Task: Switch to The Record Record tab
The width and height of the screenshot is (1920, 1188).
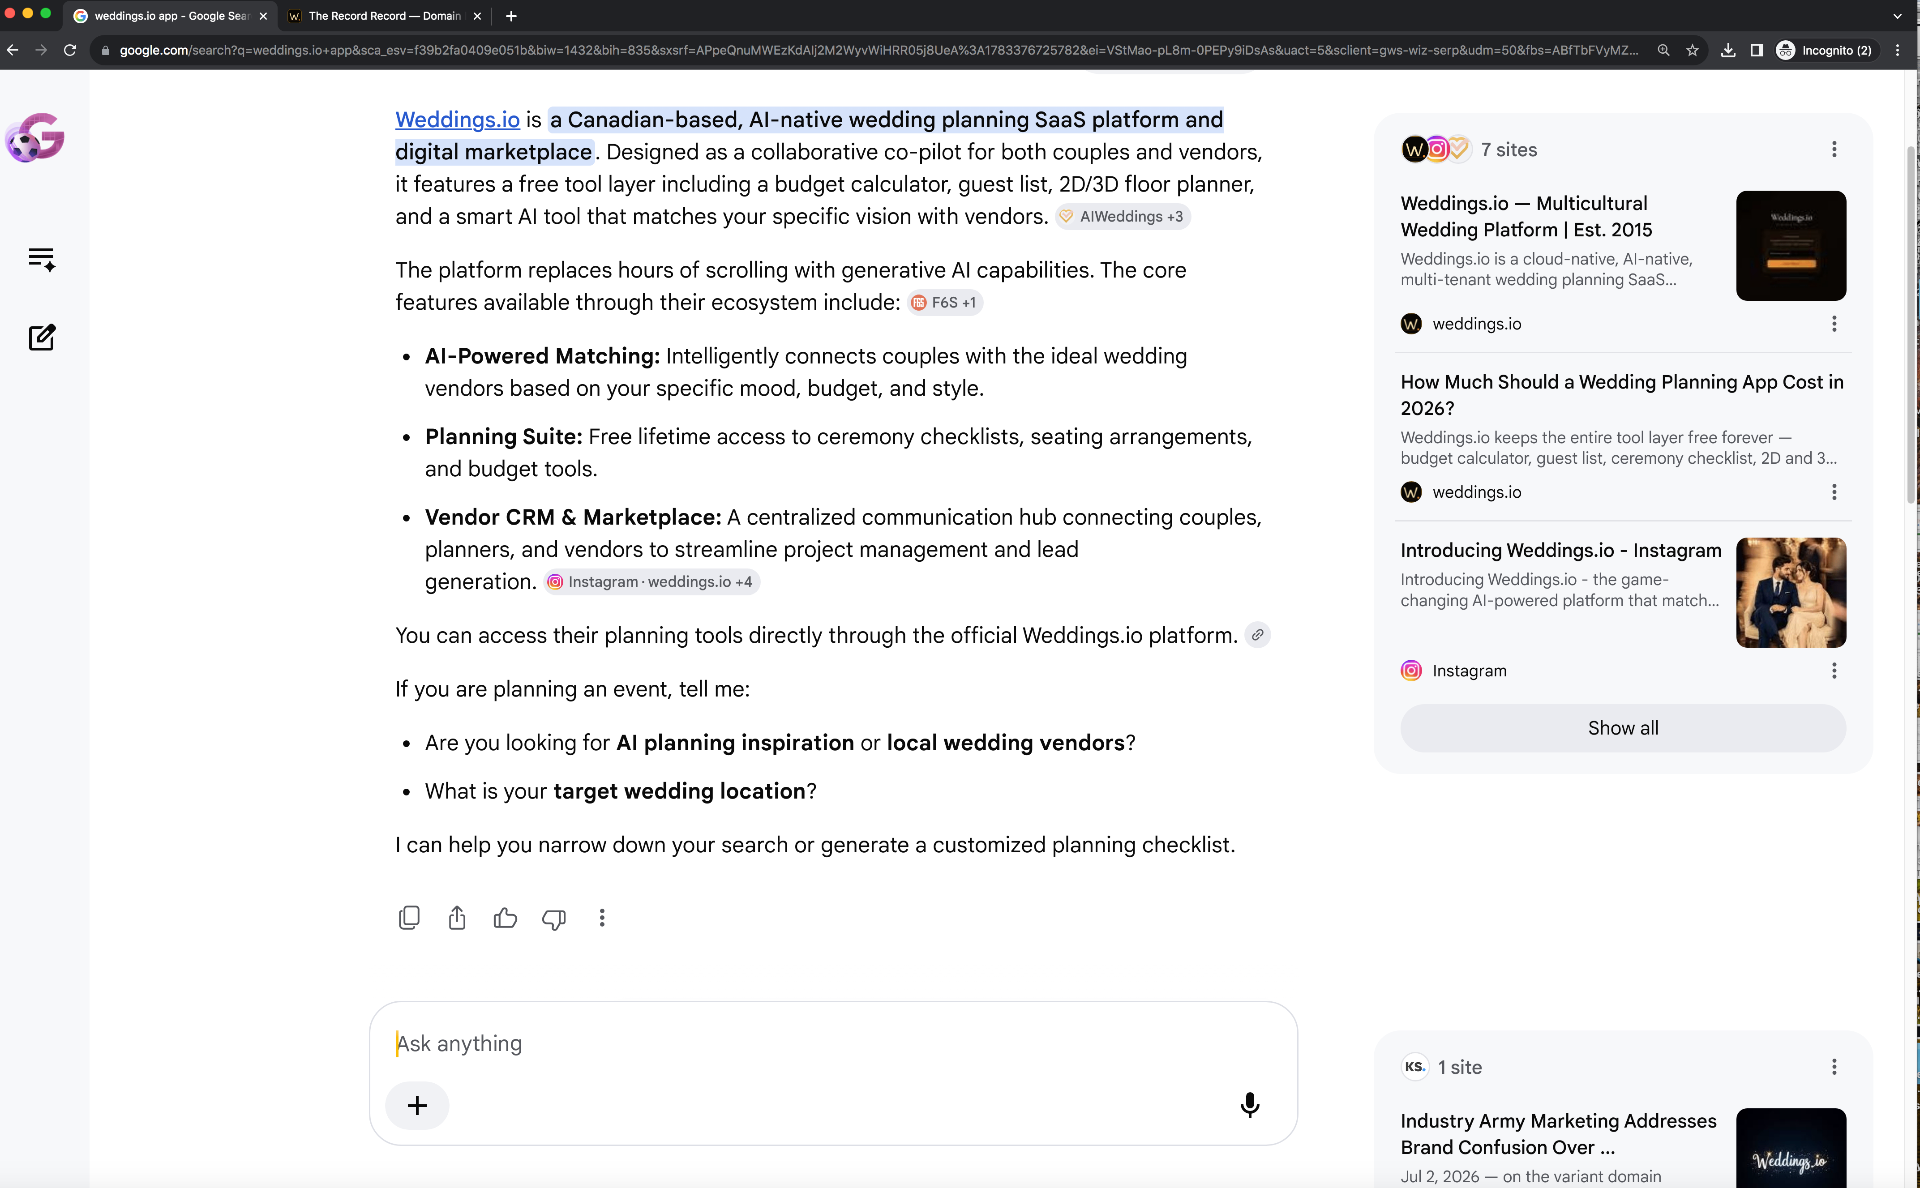Action: click(385, 16)
